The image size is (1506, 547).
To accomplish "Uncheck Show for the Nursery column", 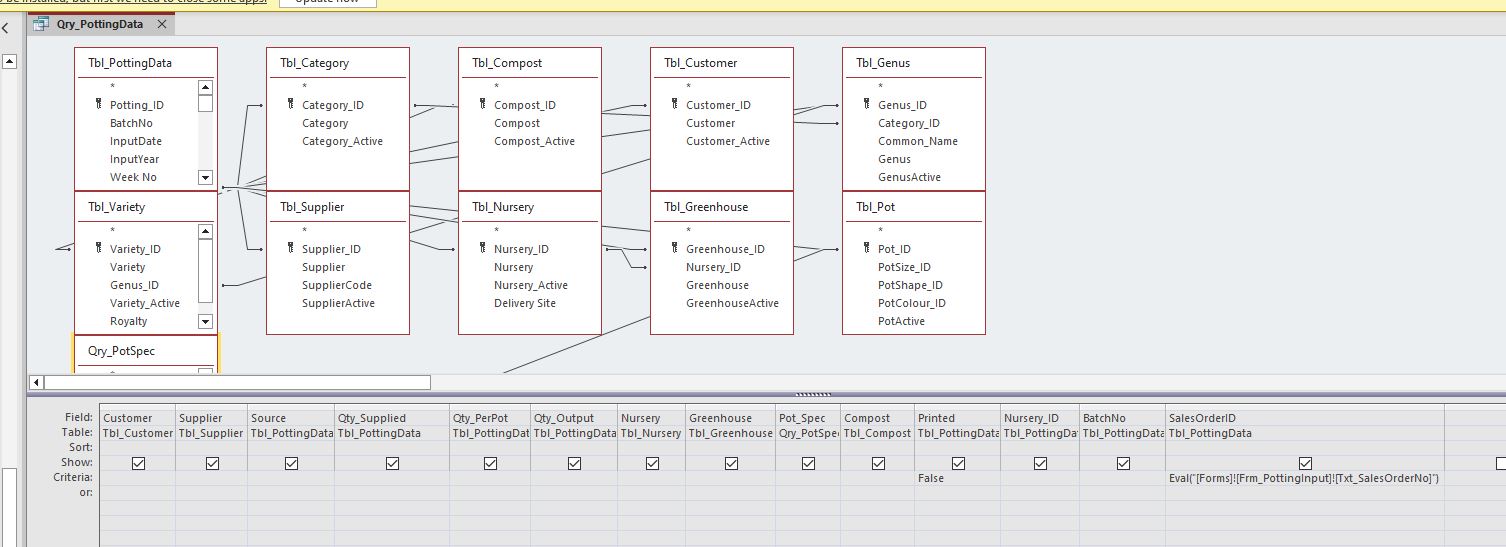I will coord(652,463).
